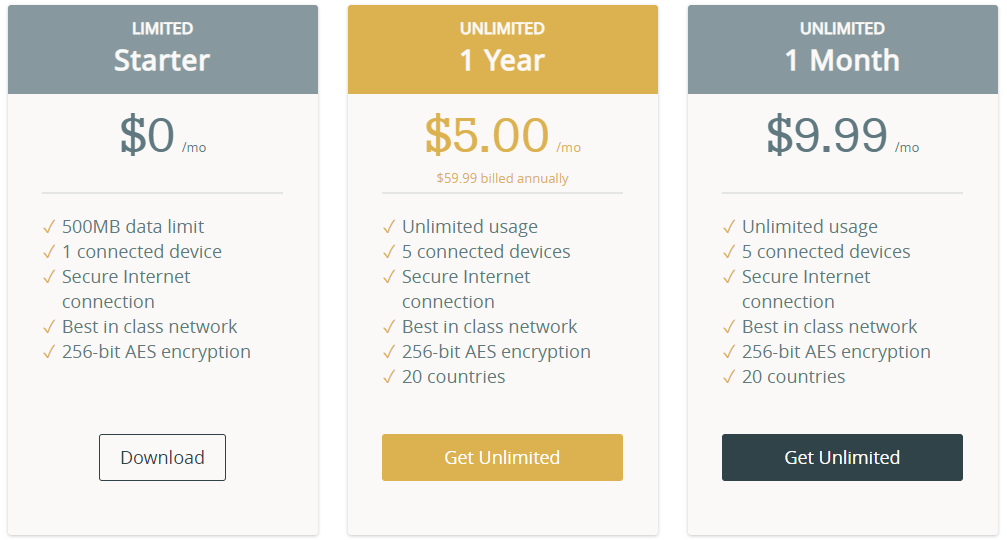Screen dimensions: 1007x540
Task: Click Secure Internet connection text in Starter plan
Action: pyautogui.click(x=126, y=289)
